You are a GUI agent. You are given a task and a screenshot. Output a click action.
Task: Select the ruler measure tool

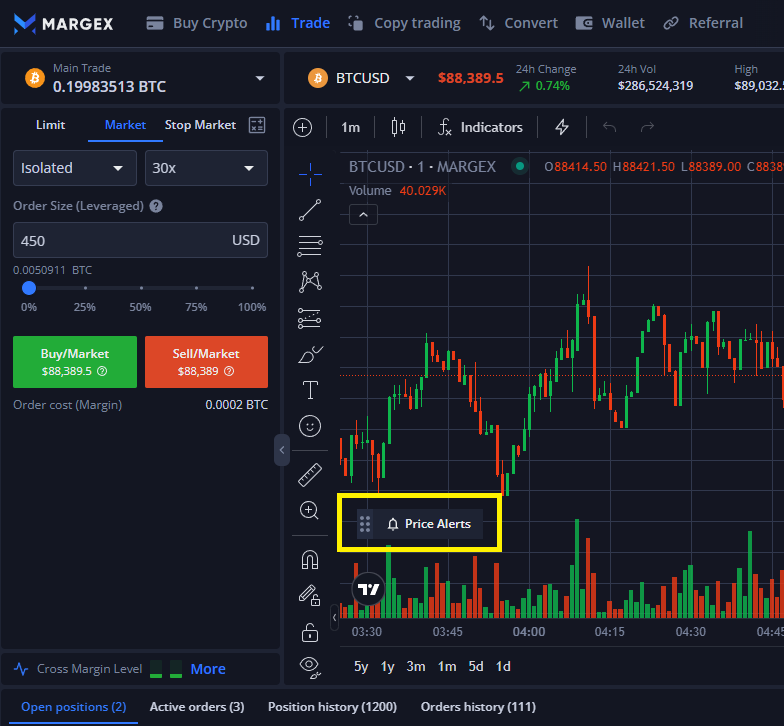tap(310, 474)
